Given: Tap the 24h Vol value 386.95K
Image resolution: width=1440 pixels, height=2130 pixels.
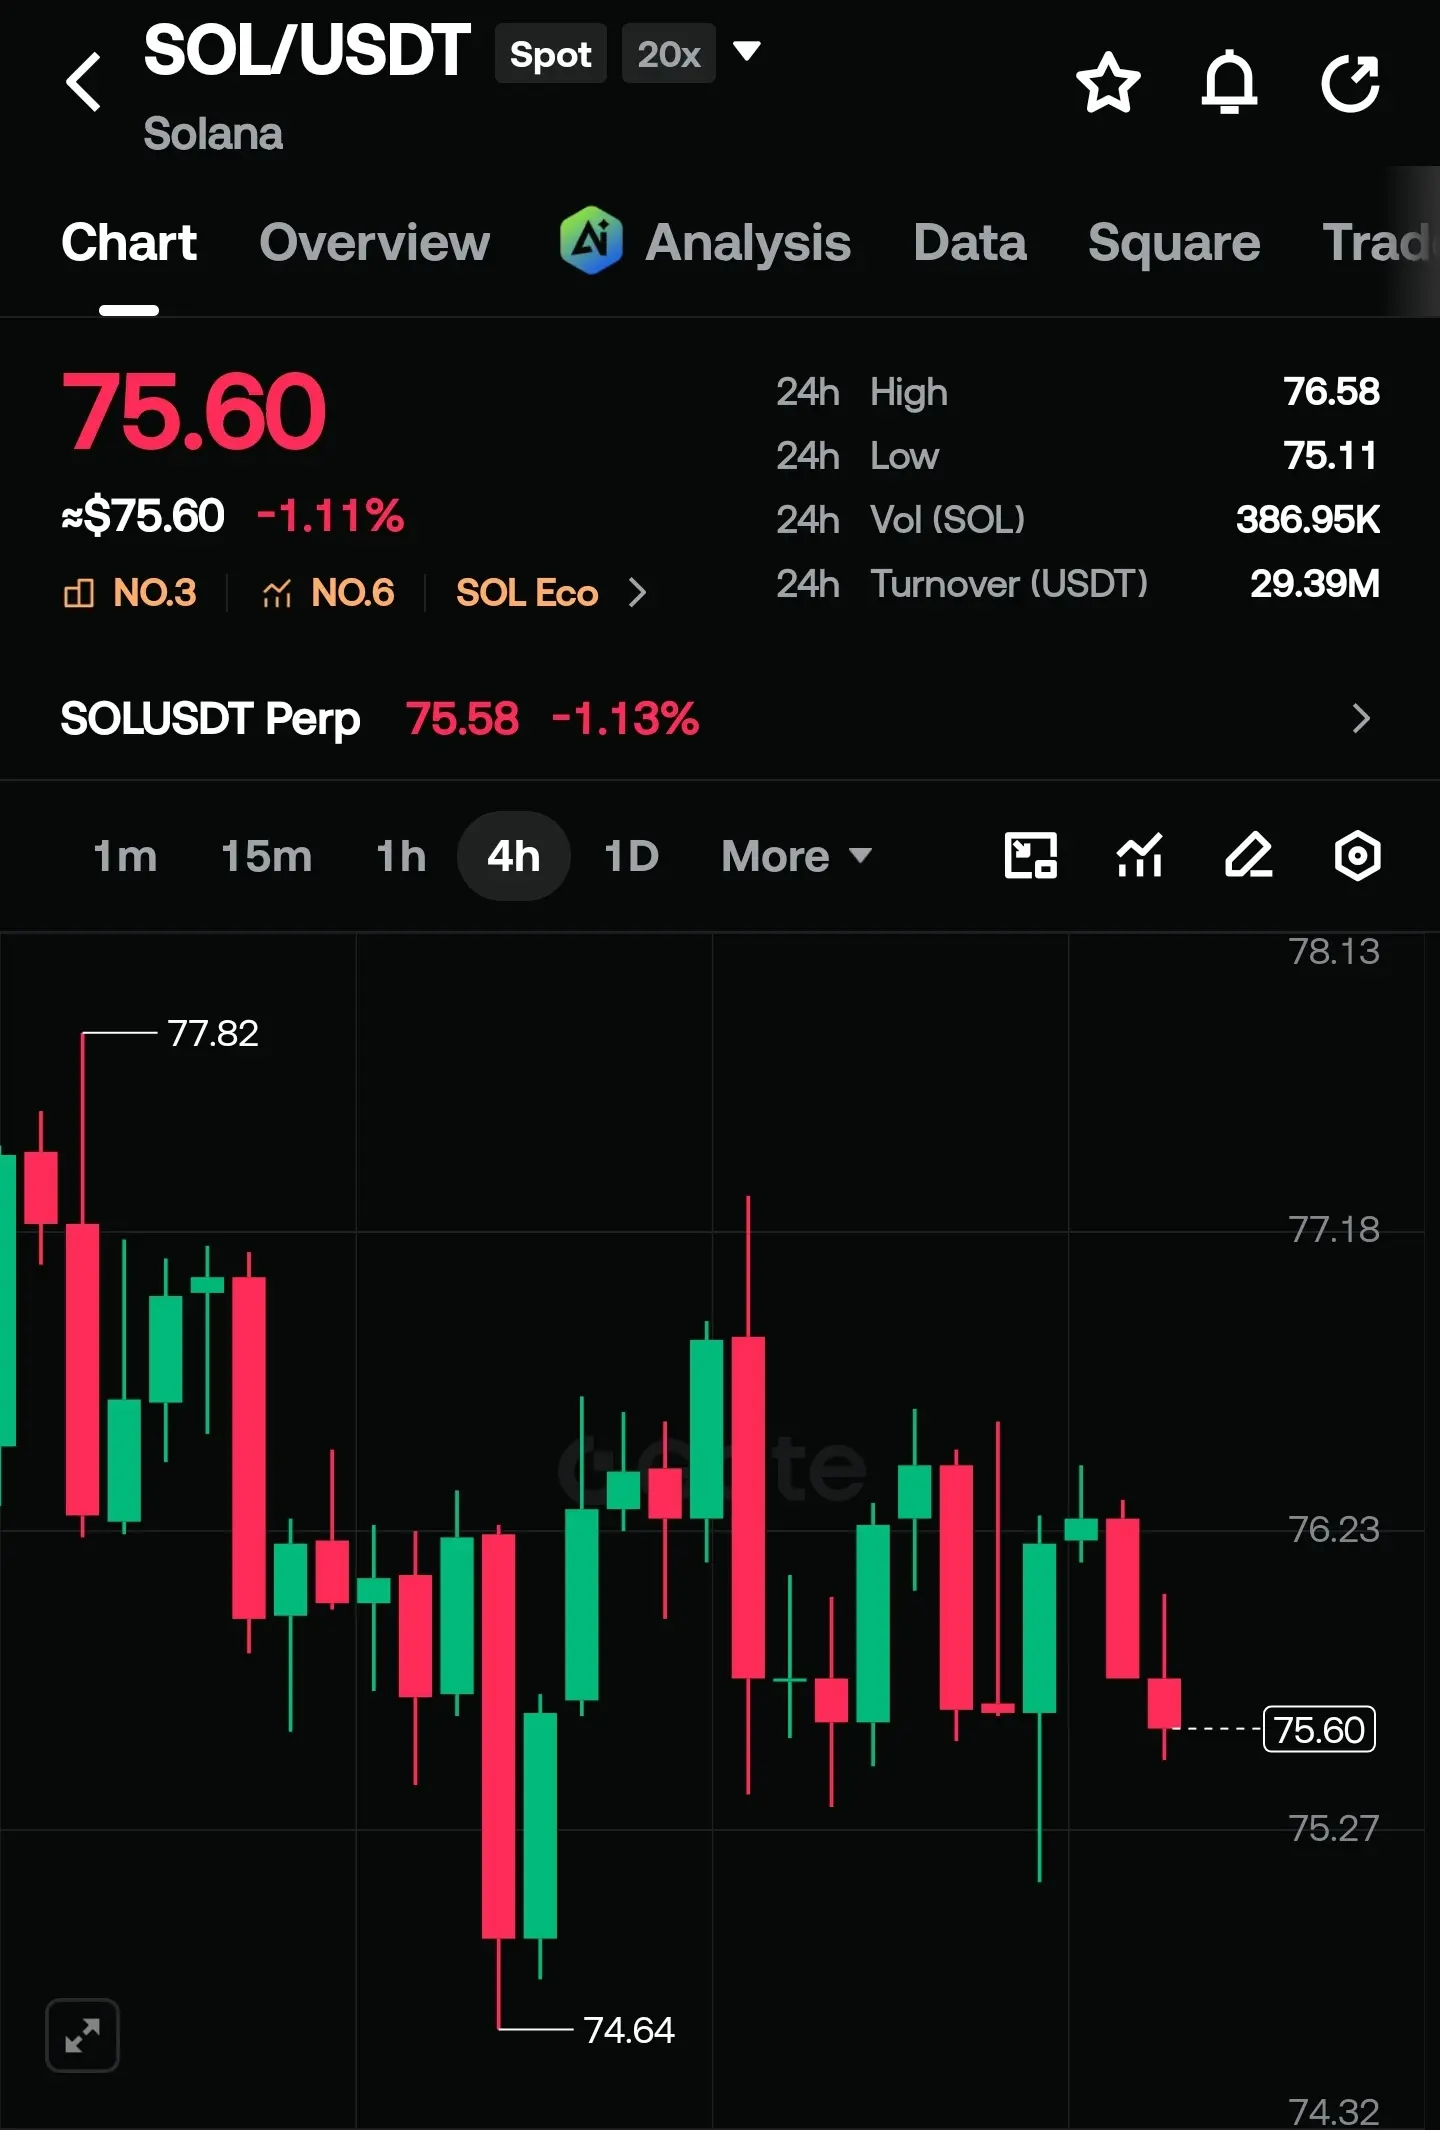Looking at the screenshot, I should tap(1308, 519).
